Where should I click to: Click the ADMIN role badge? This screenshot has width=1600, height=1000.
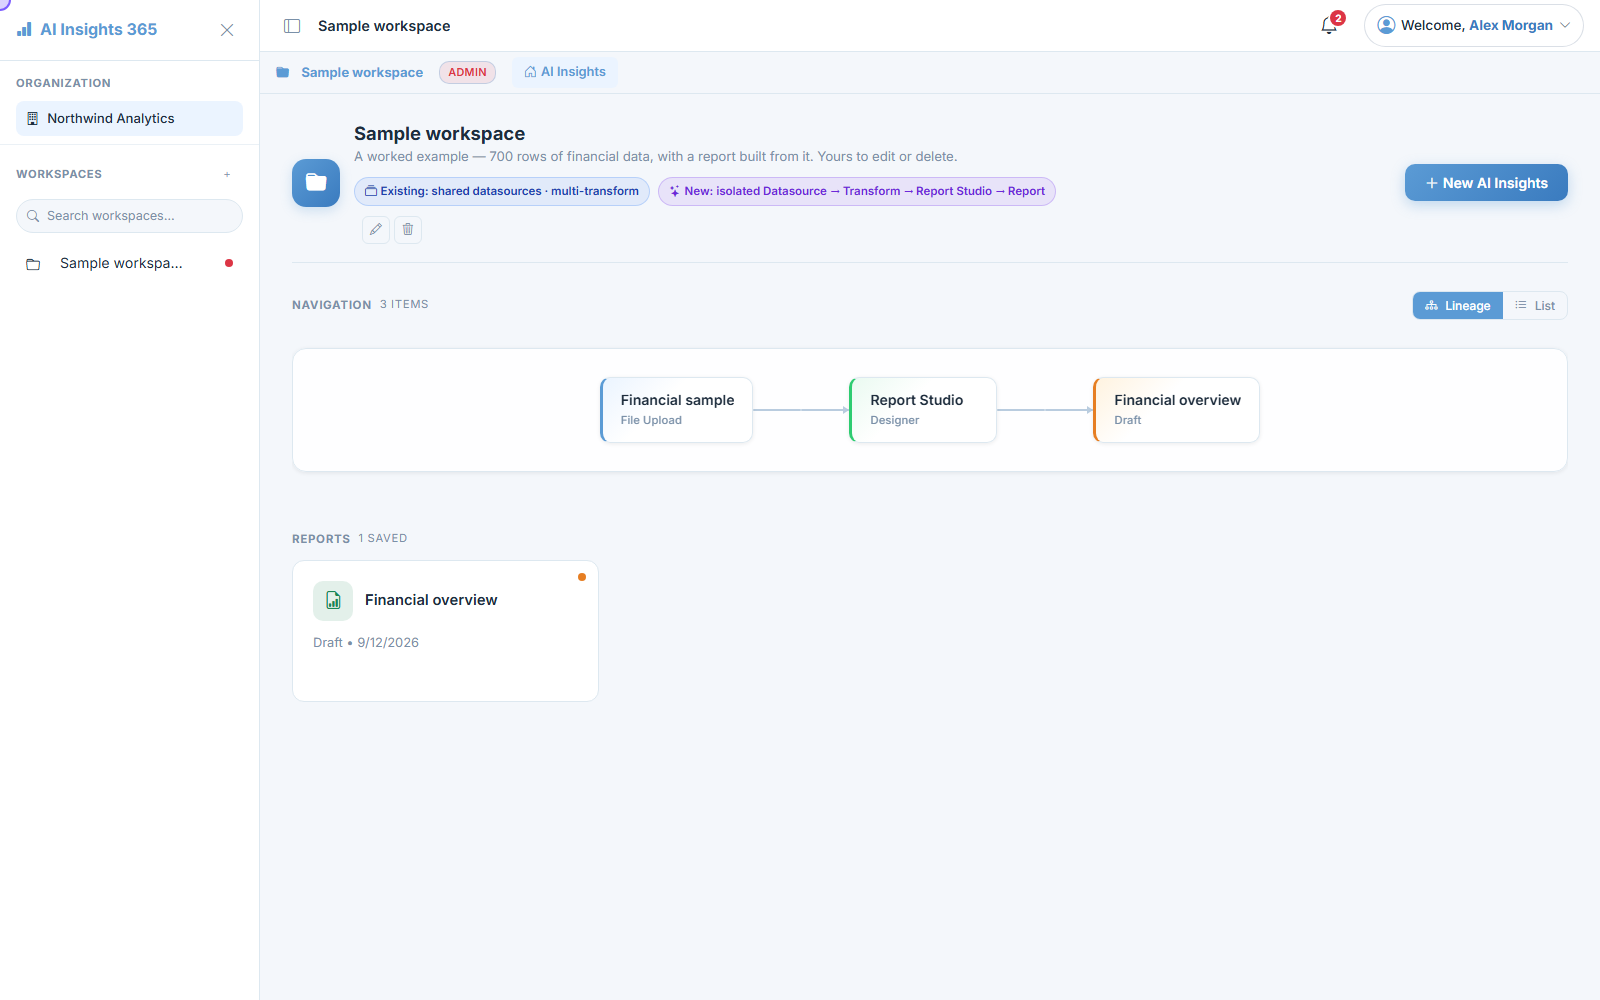[467, 72]
